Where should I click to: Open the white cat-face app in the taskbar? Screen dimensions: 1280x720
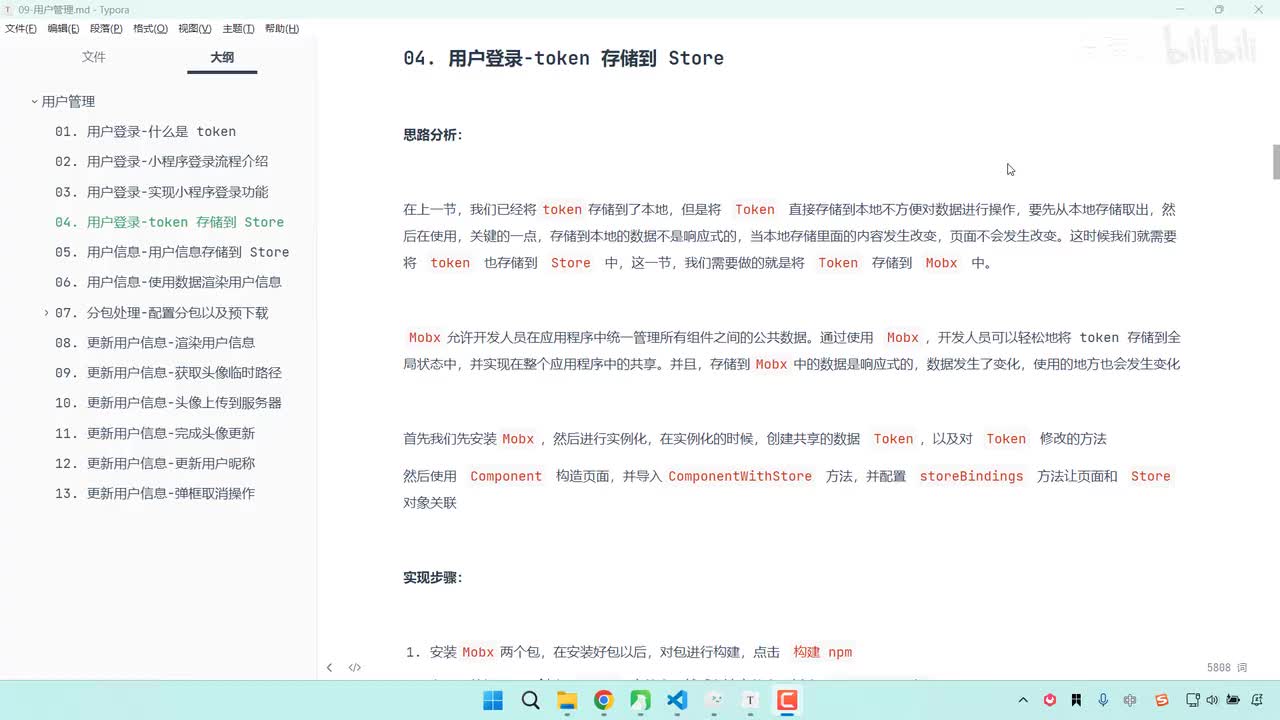714,701
